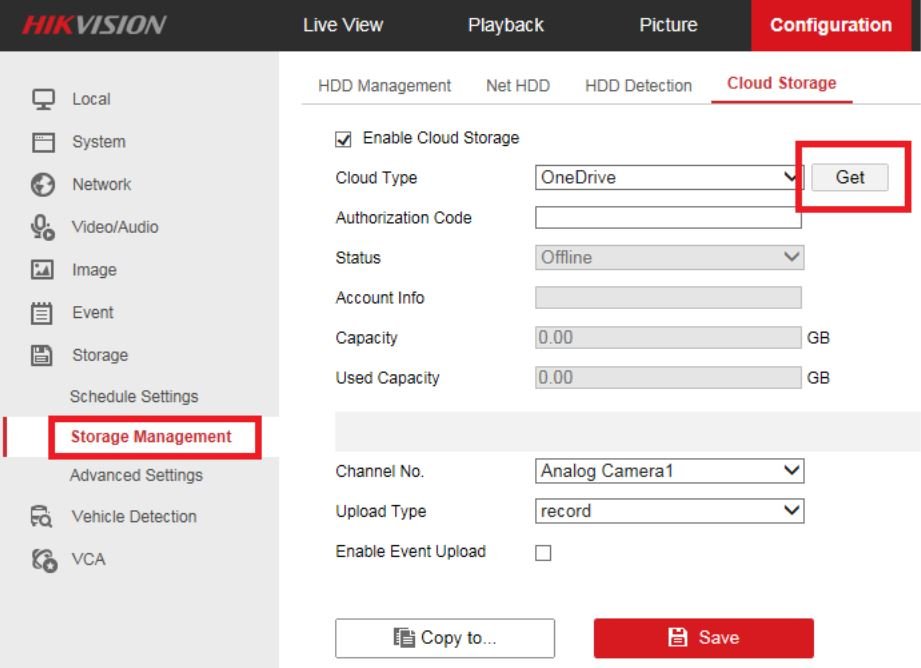Image resolution: width=921 pixels, height=668 pixels.
Task: Expand the Channel No. dropdown
Action: tap(669, 471)
